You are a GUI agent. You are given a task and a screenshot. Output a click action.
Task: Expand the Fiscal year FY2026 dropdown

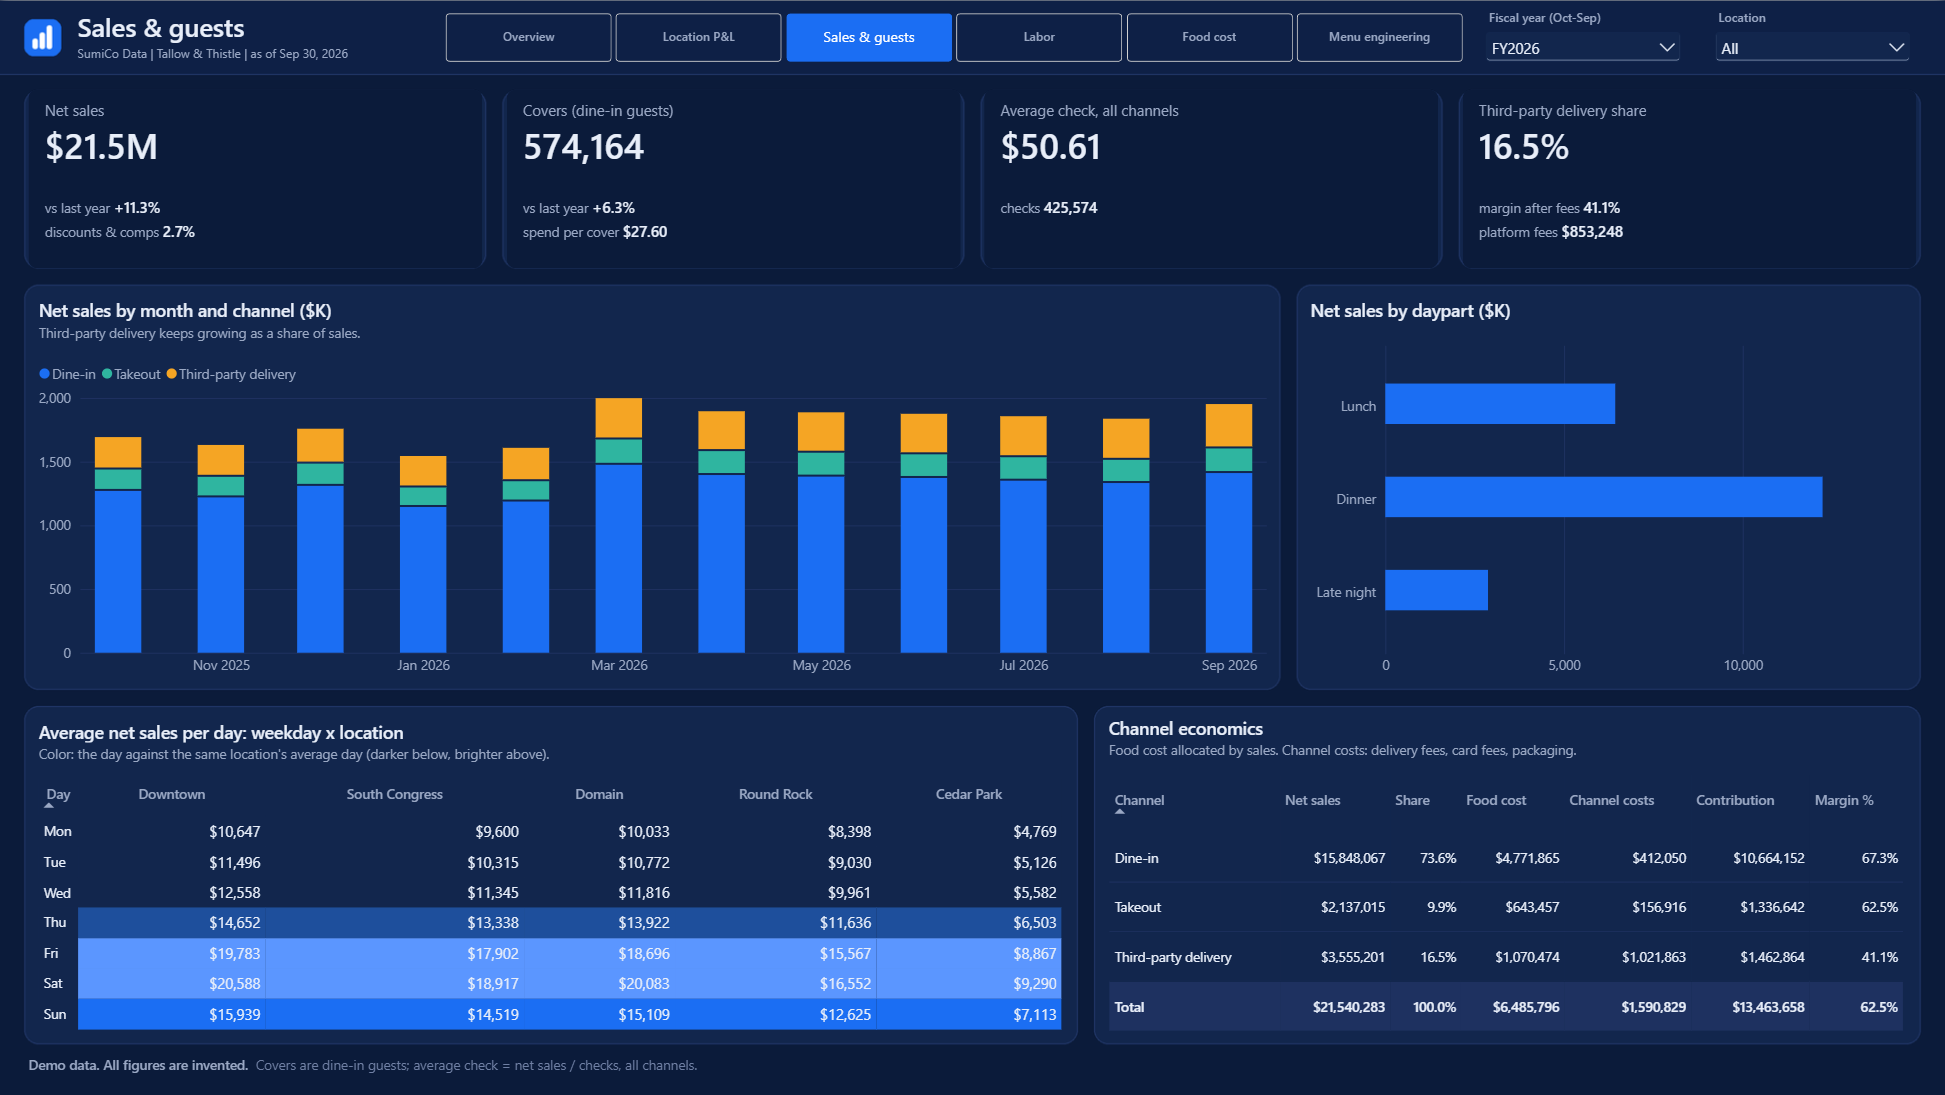1582,48
